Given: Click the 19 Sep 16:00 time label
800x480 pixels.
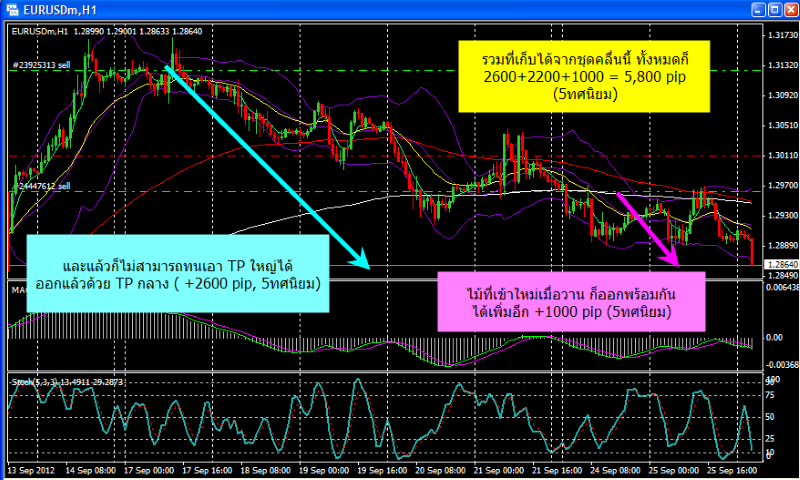Looking at the screenshot, I should click(x=382, y=470).
